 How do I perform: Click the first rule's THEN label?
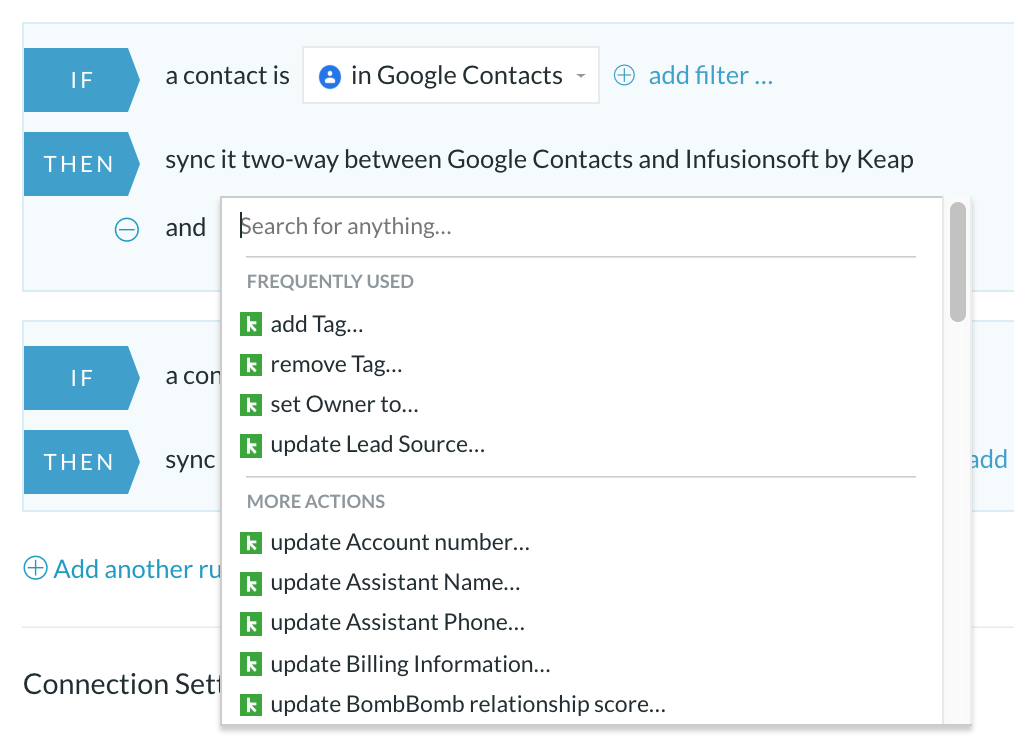(81, 164)
